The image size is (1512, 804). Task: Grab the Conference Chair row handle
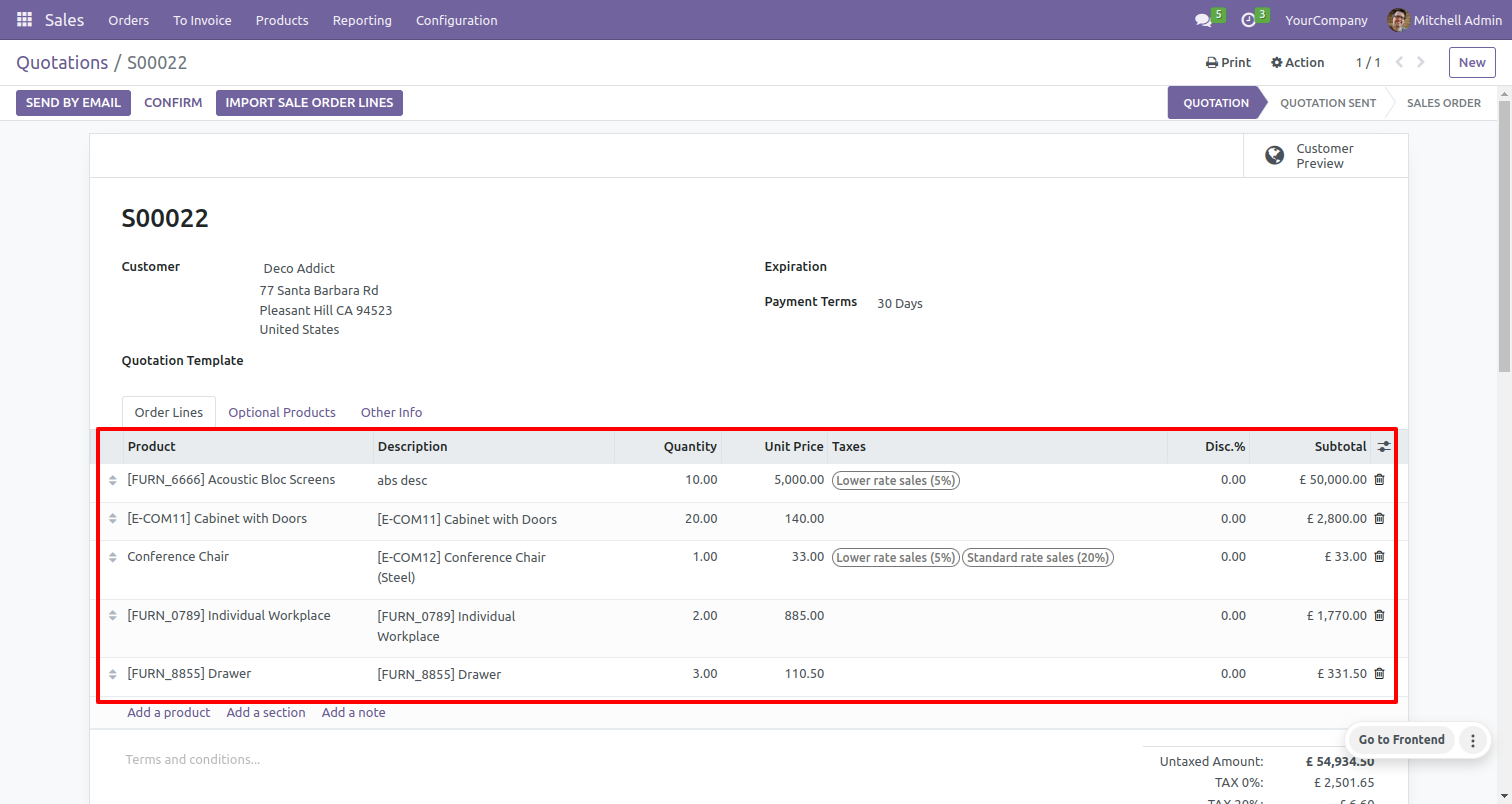pyautogui.click(x=112, y=558)
